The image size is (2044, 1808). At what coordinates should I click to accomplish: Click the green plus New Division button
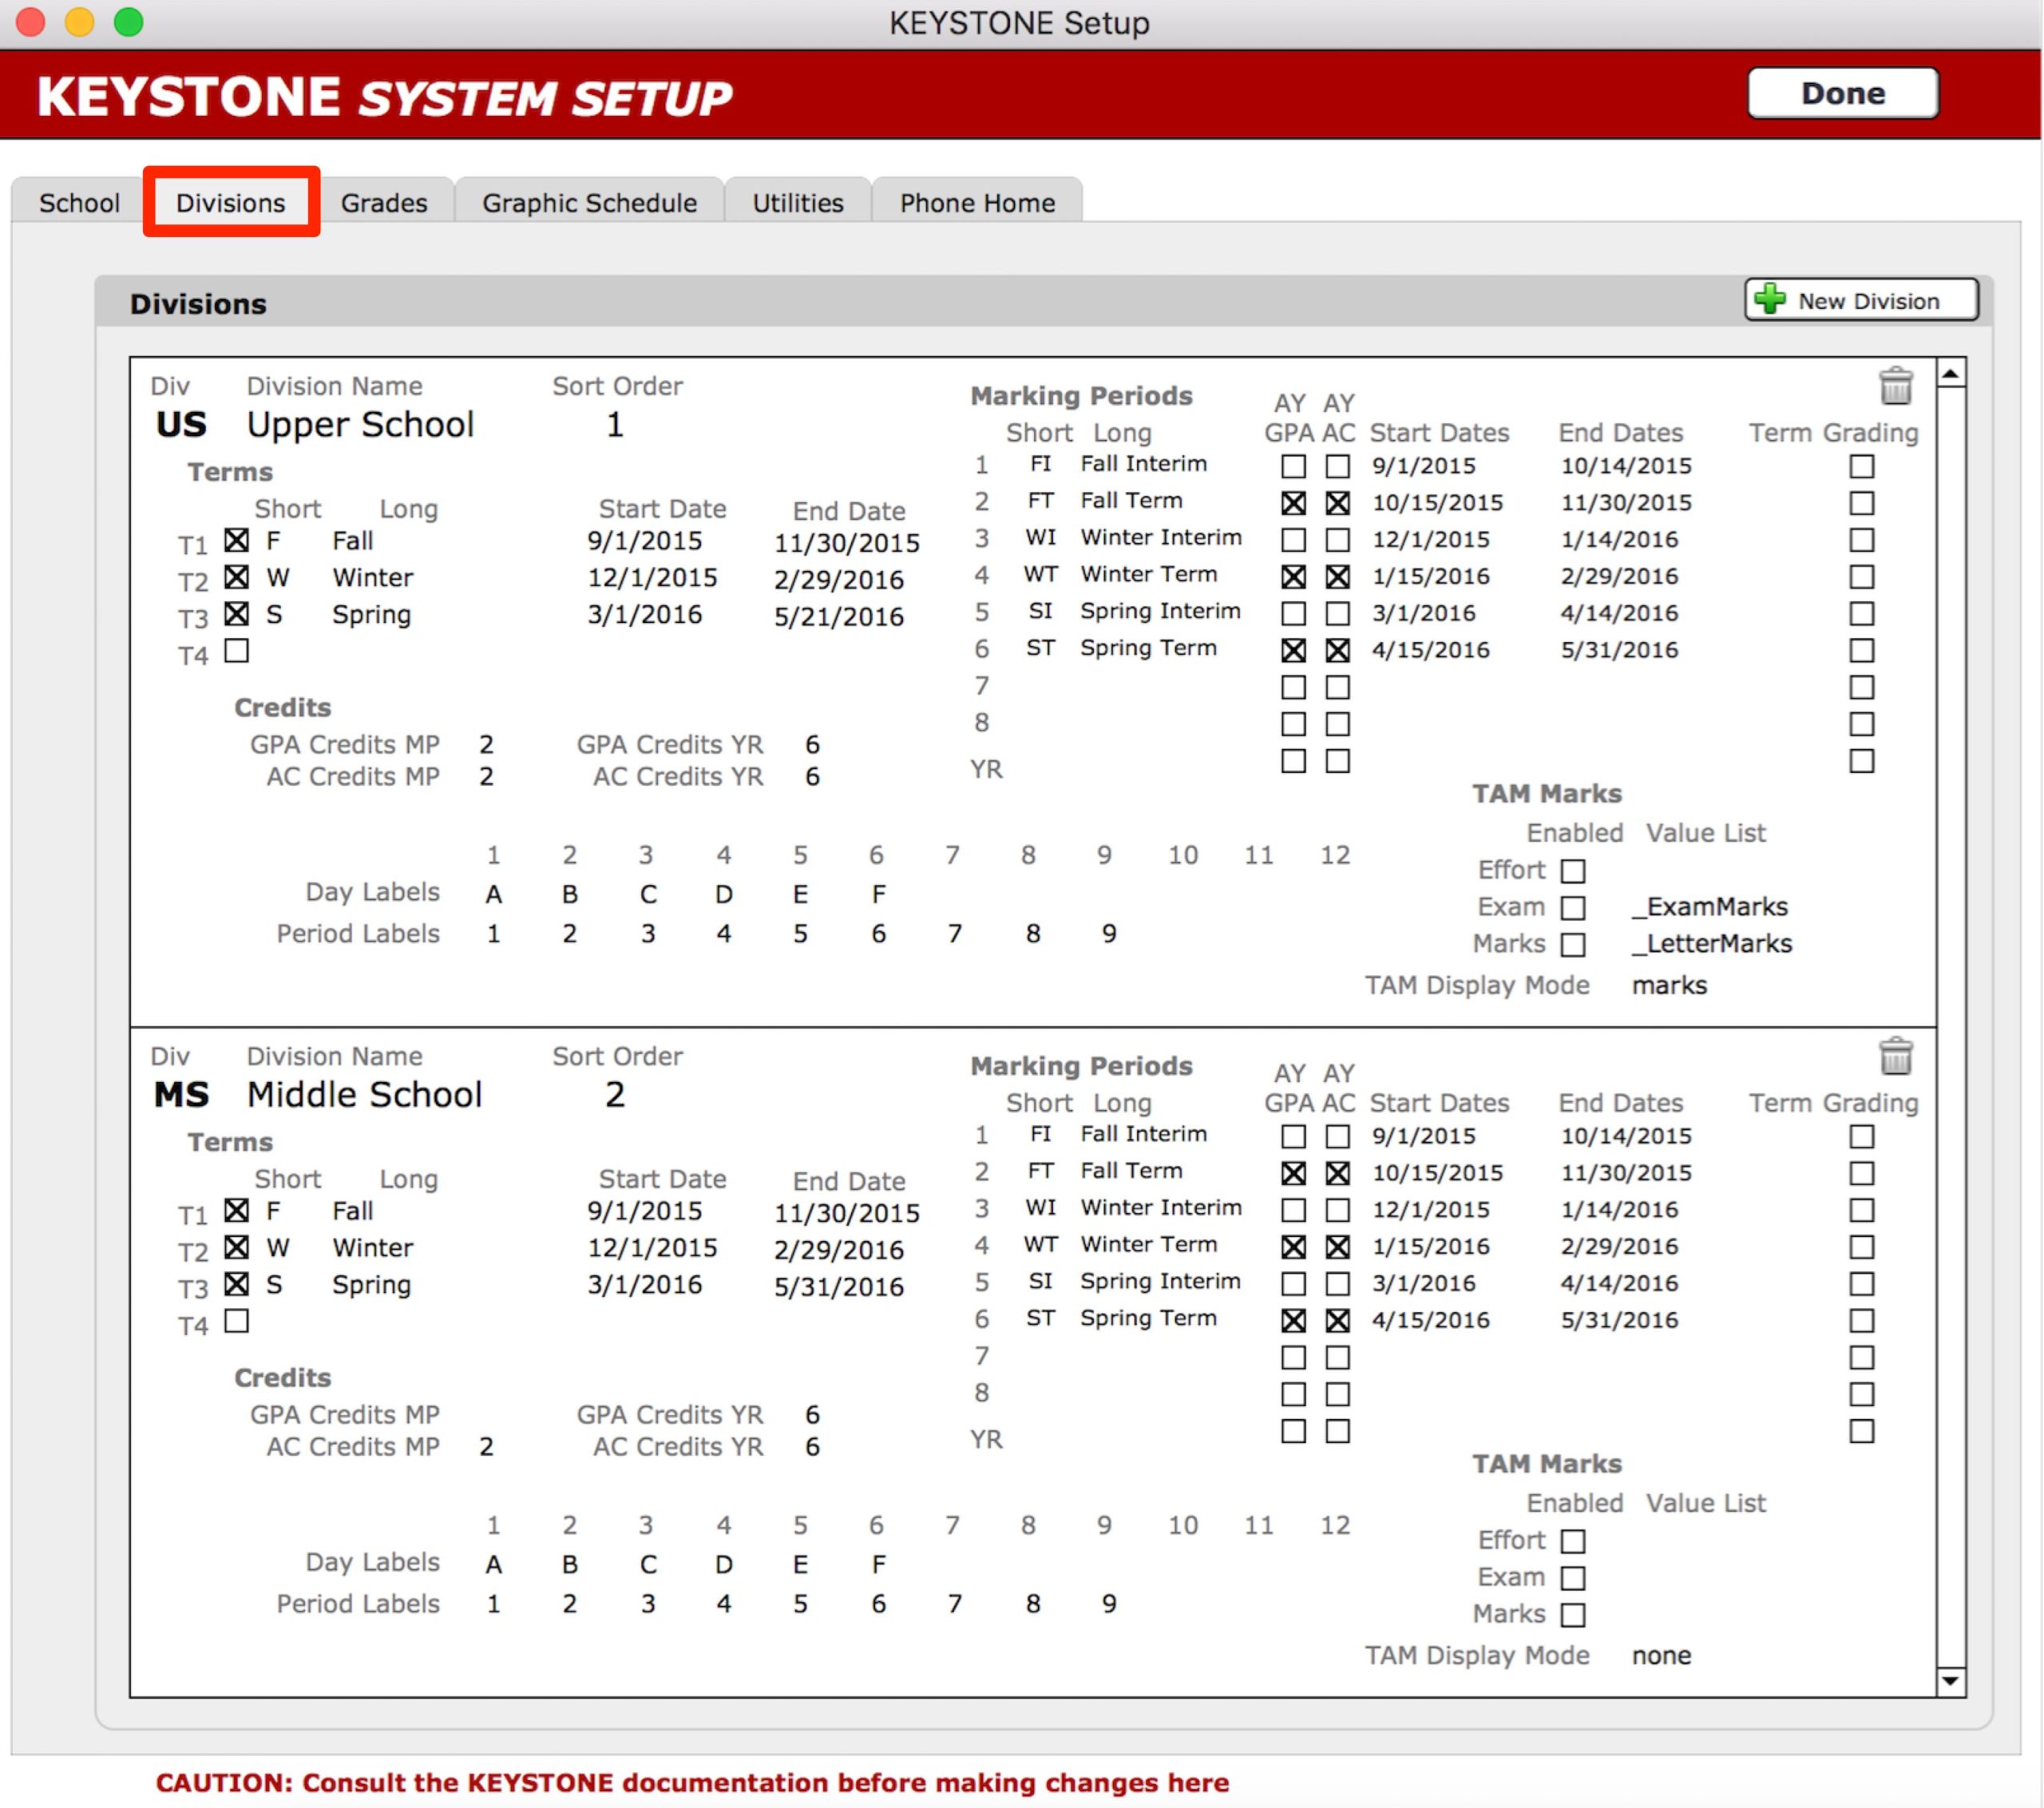click(x=1861, y=300)
